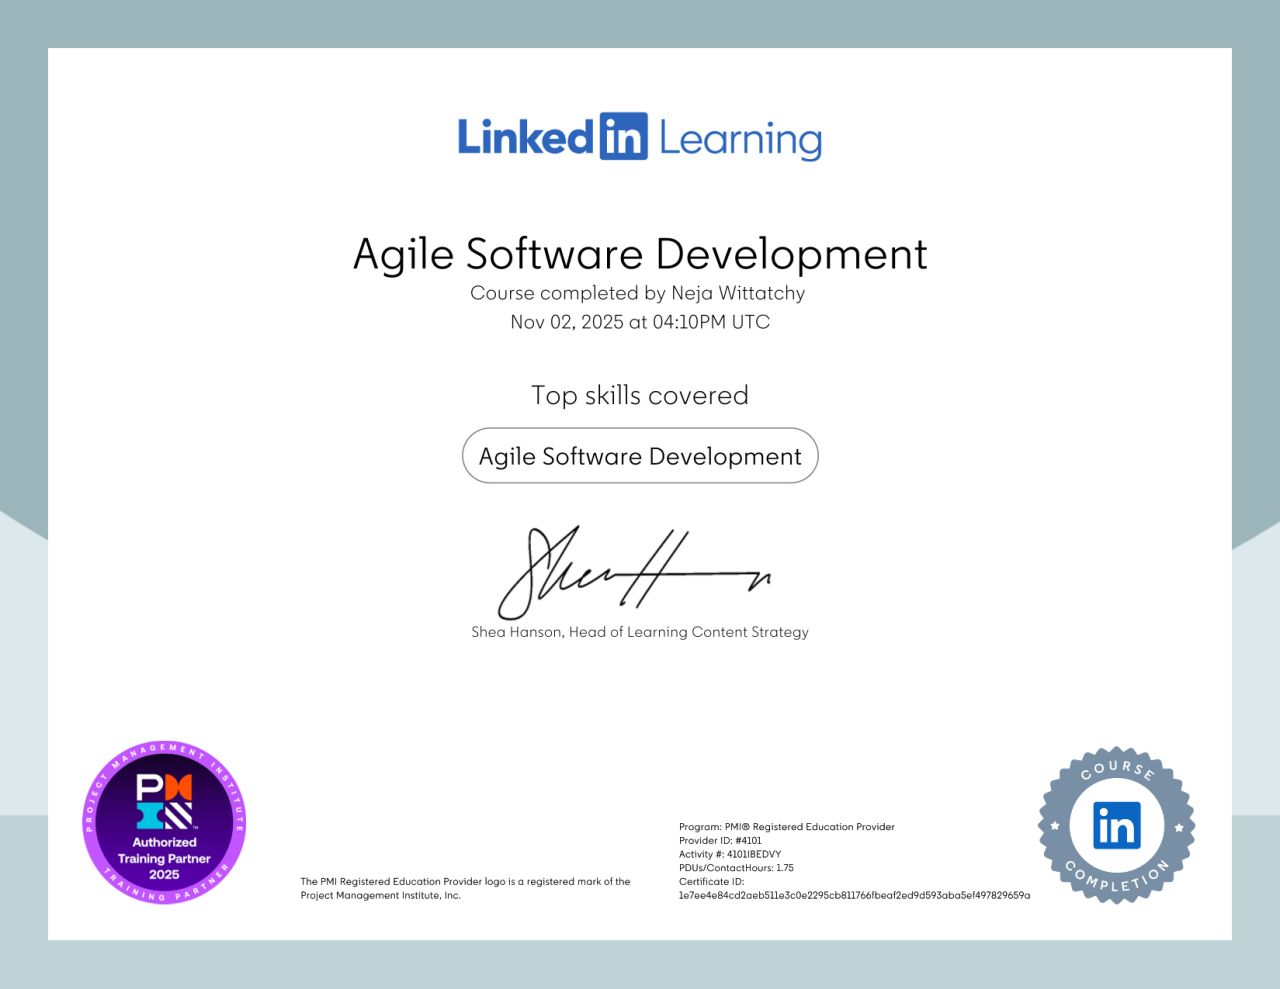1280x989 pixels.
Task: Click the certificate title Agile Software Development
Action: point(639,255)
